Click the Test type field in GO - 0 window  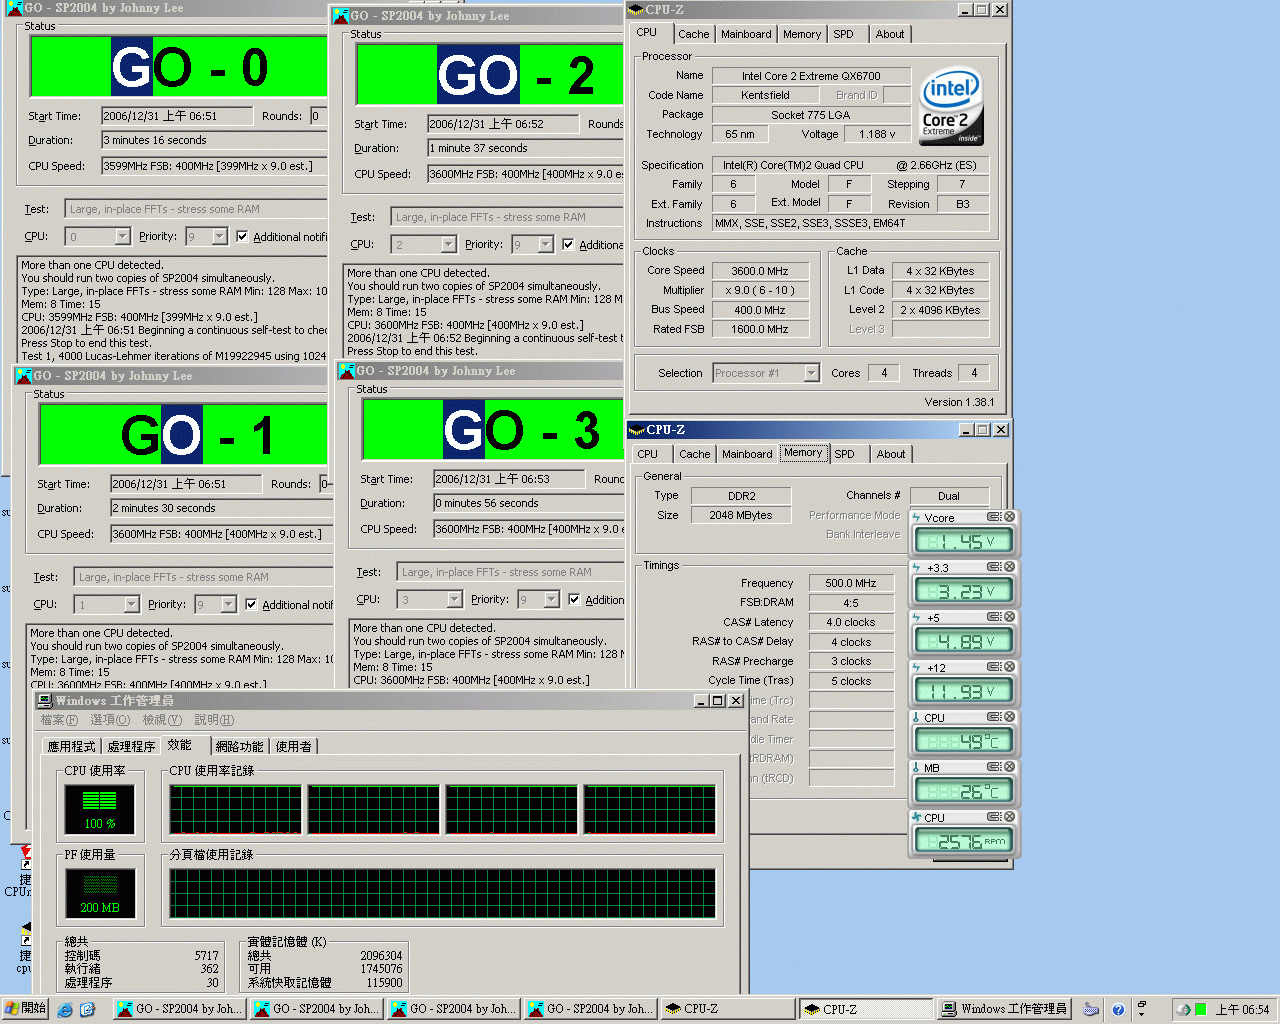(196, 209)
